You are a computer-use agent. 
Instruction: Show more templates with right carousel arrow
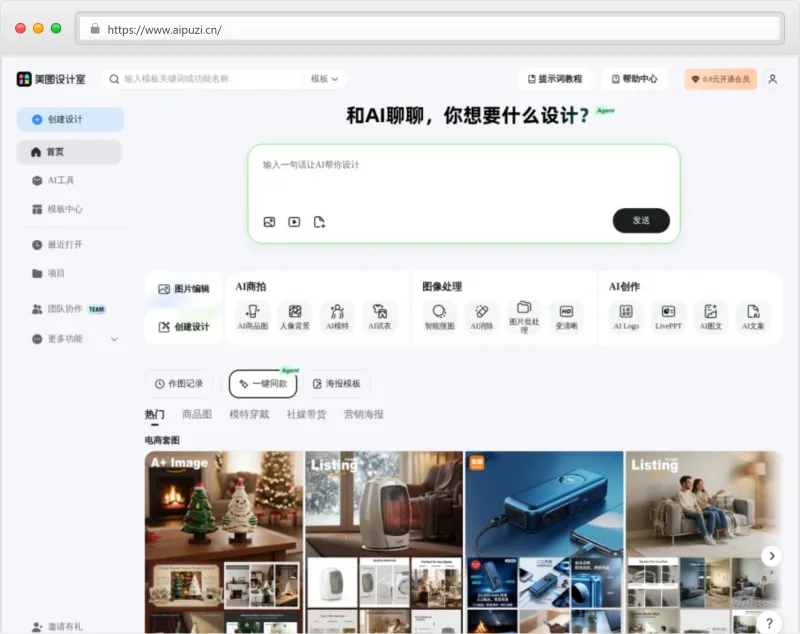click(x=771, y=556)
